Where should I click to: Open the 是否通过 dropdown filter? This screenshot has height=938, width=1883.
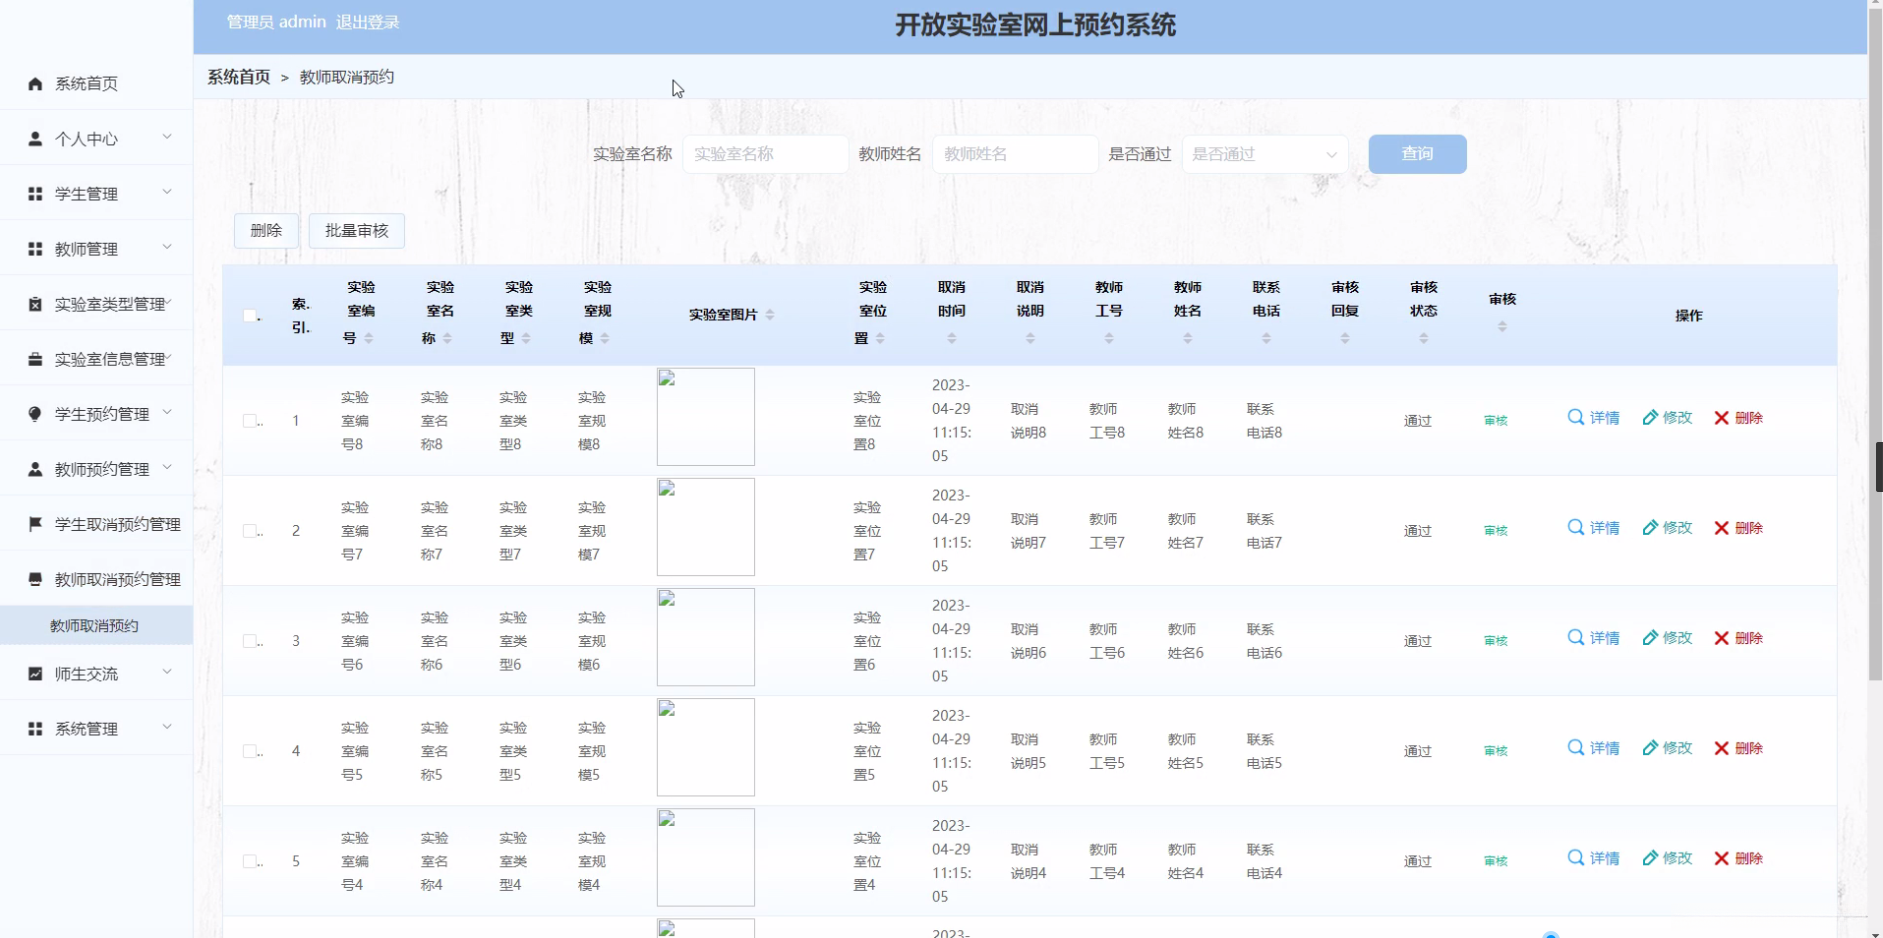pyautogui.click(x=1265, y=154)
